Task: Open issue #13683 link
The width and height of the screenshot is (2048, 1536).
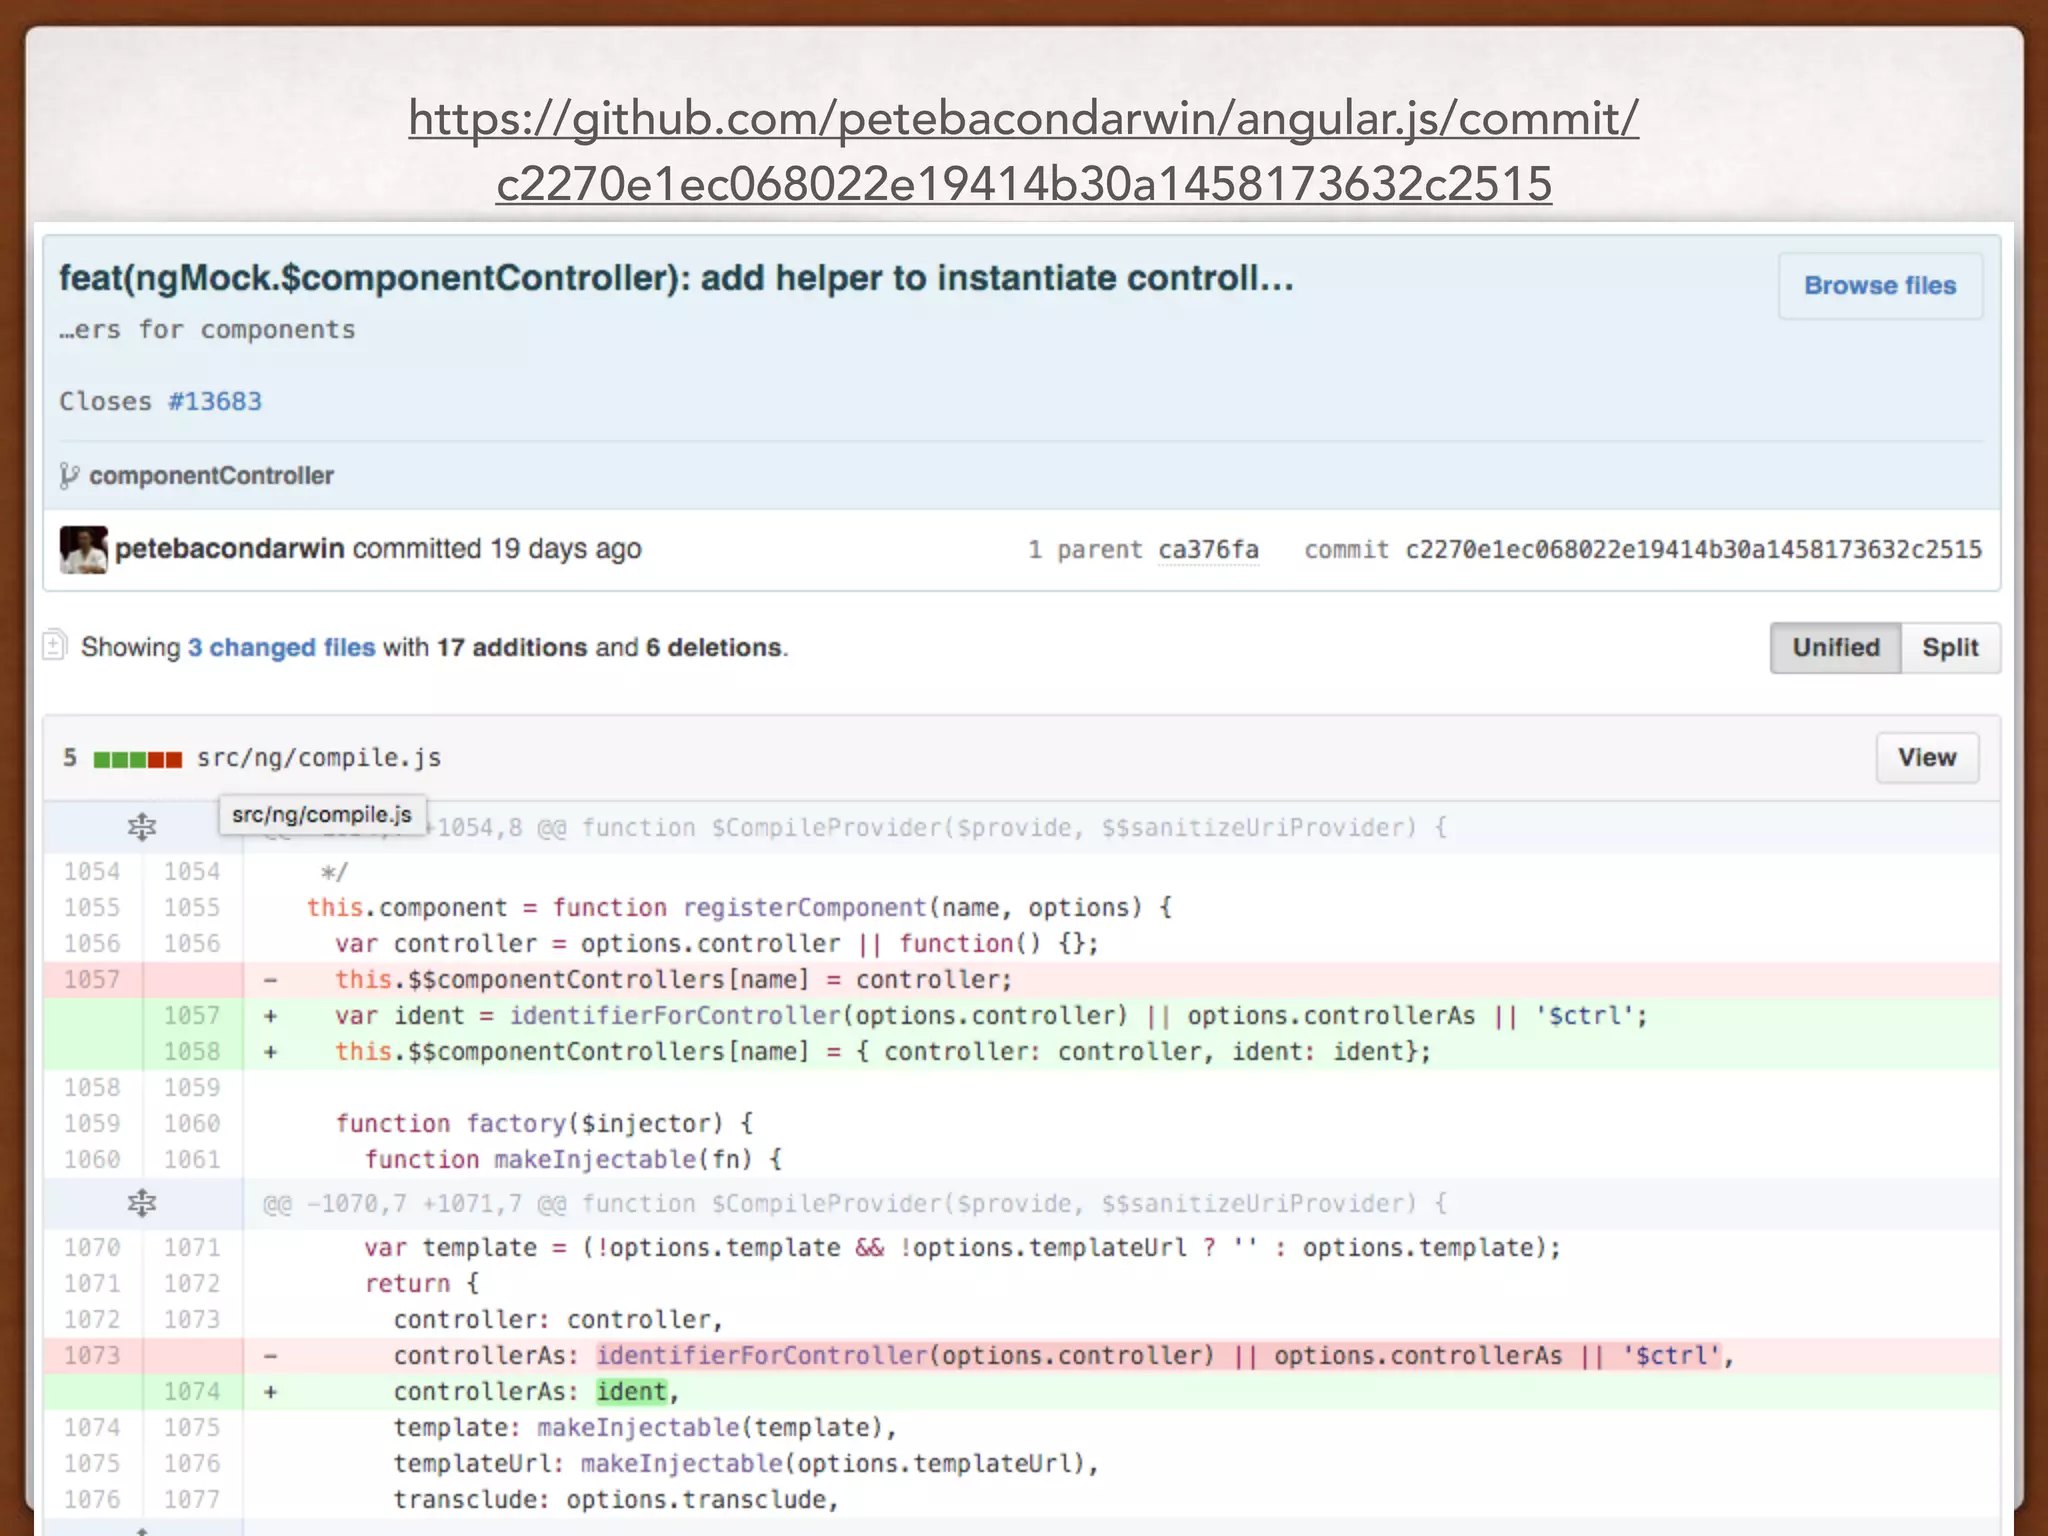Action: click(215, 401)
